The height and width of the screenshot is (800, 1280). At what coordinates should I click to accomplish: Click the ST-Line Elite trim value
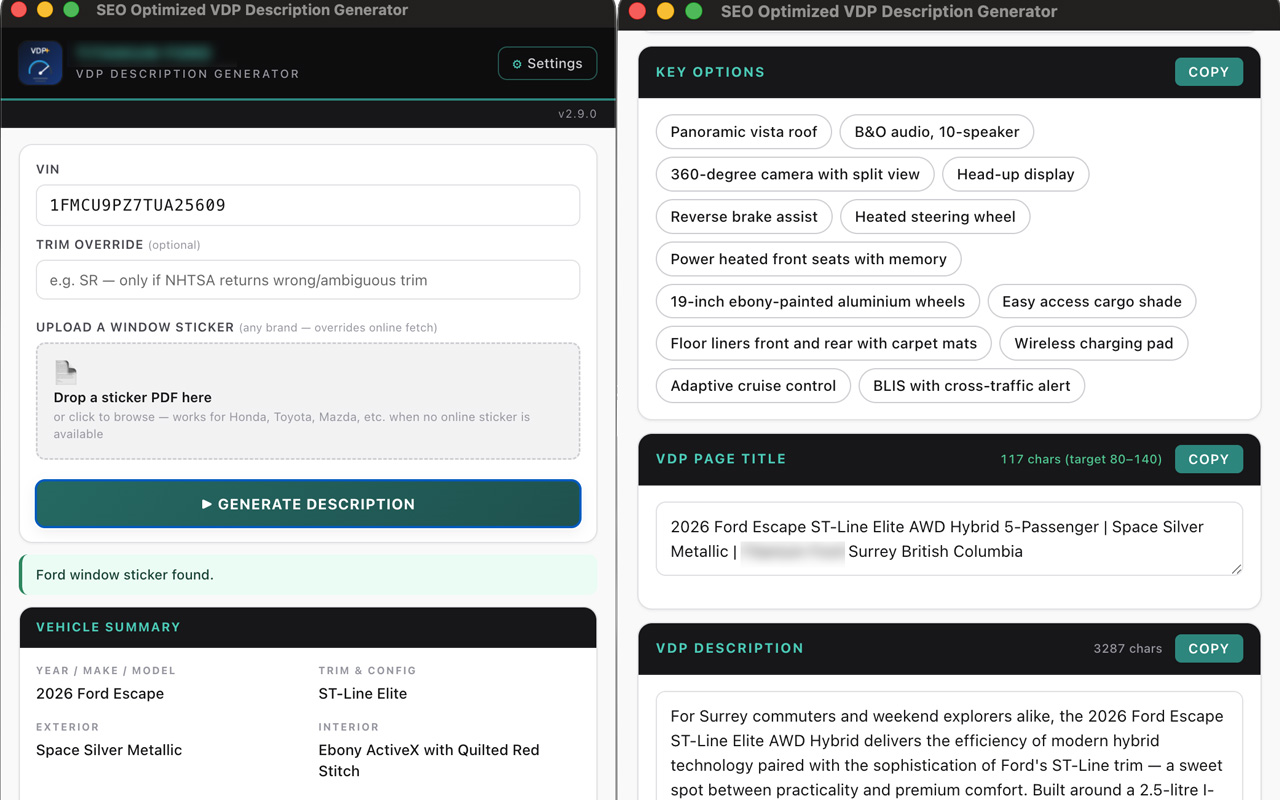(x=363, y=694)
